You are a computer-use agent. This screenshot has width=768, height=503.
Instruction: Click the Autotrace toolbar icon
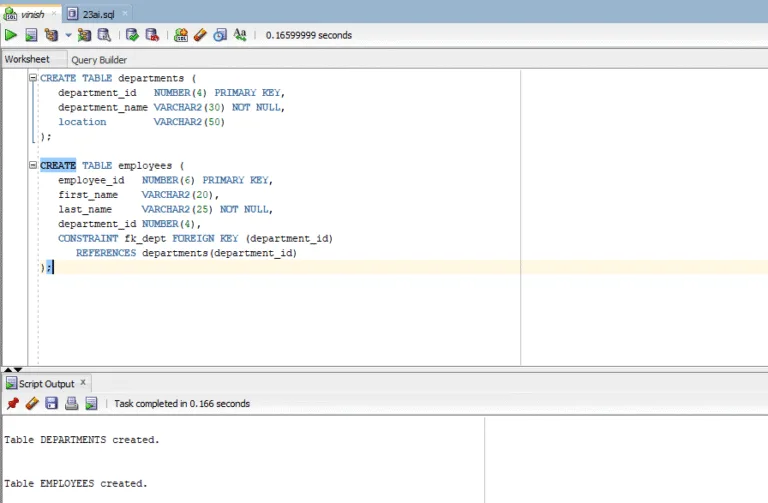point(84,35)
